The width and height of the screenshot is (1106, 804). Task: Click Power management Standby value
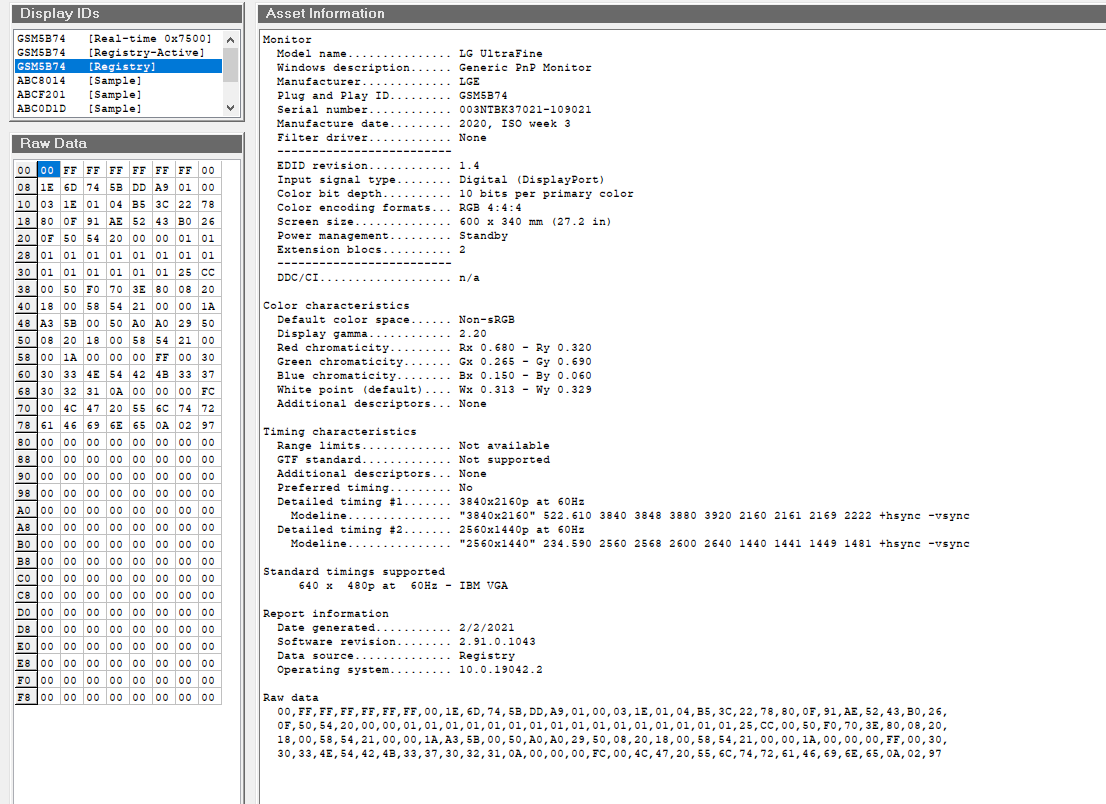point(483,236)
